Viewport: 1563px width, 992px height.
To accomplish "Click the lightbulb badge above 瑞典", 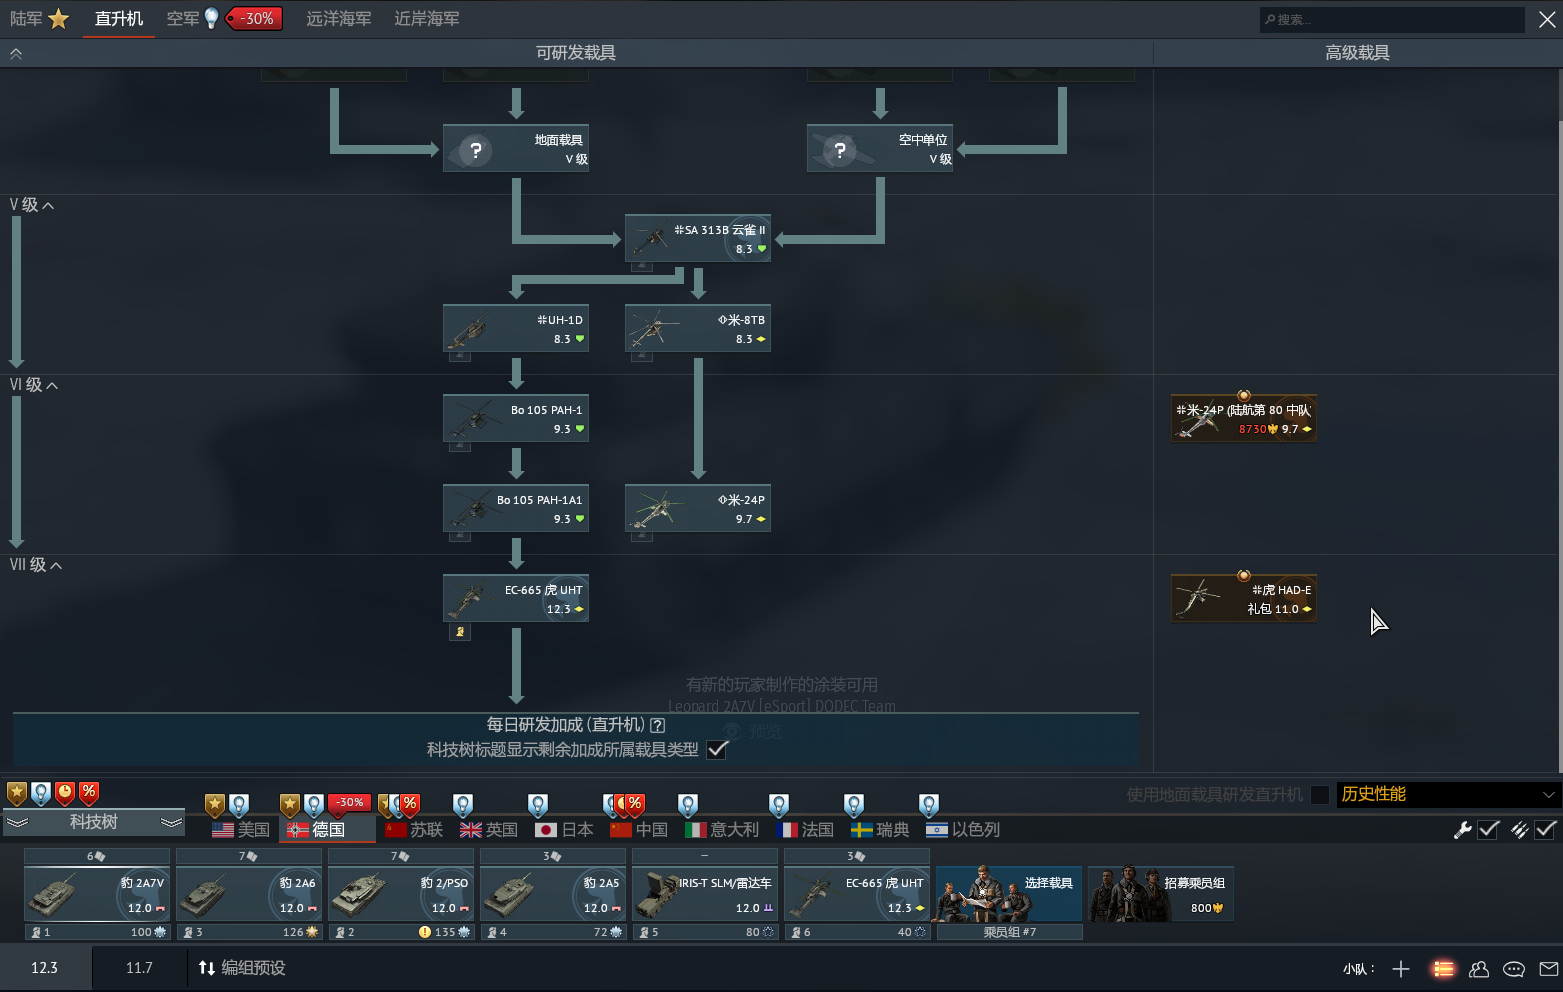I will coord(854,805).
